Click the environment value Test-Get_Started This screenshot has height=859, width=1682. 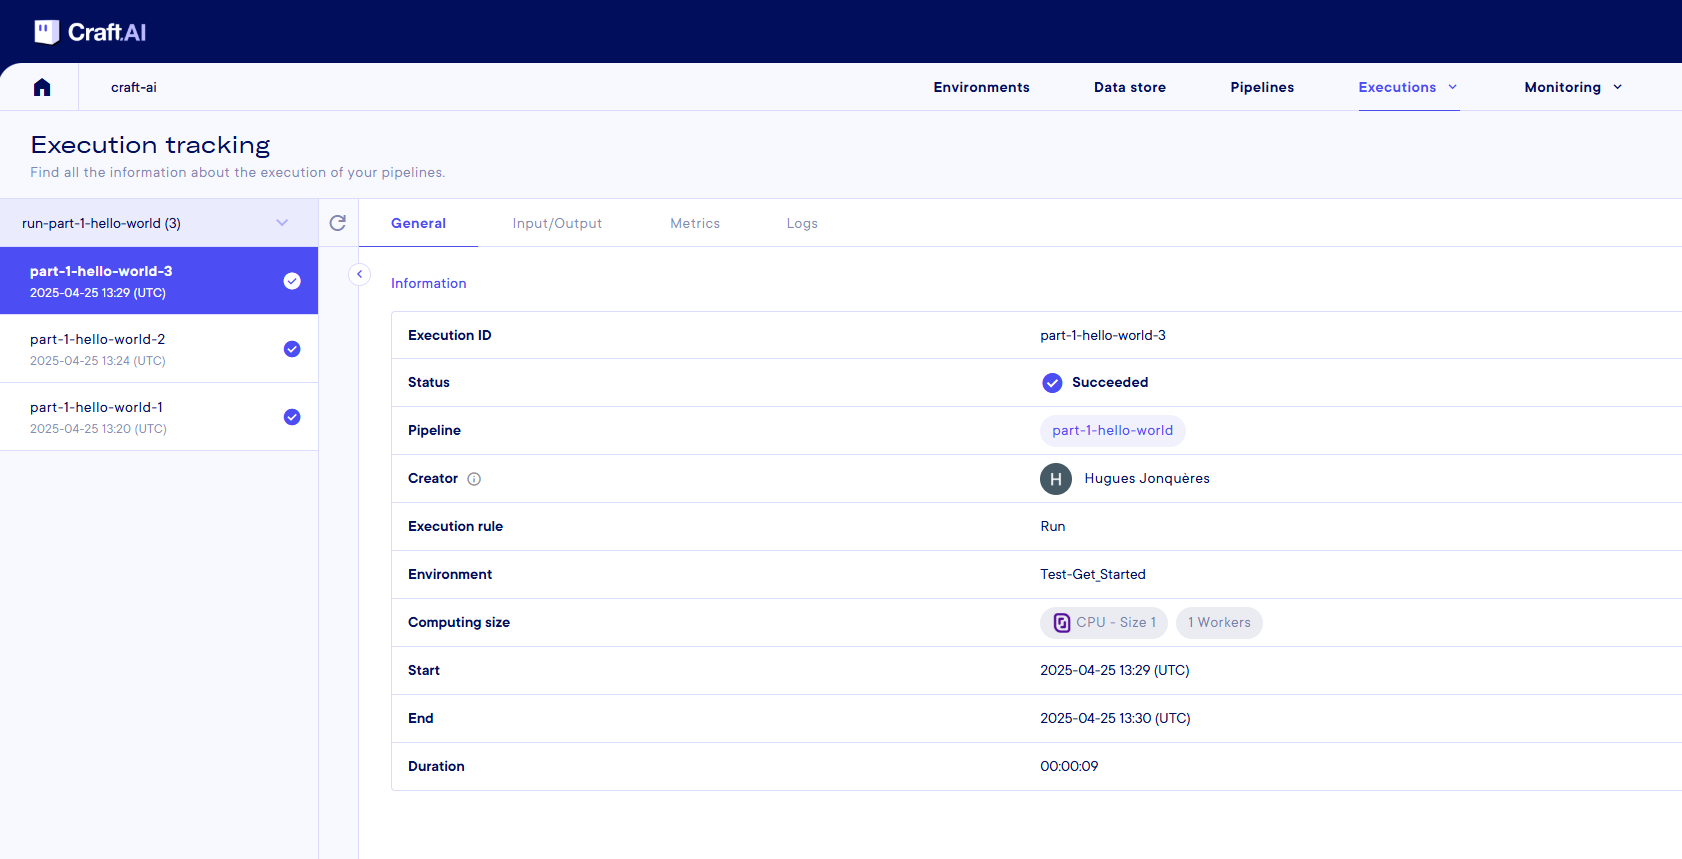click(1093, 575)
